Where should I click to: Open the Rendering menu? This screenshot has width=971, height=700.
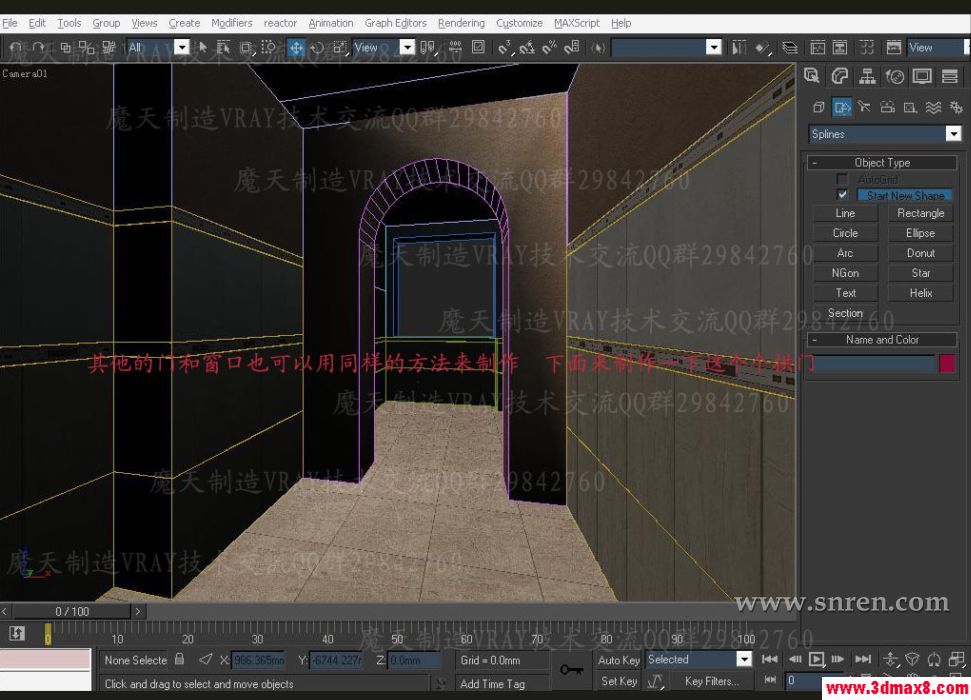461,23
